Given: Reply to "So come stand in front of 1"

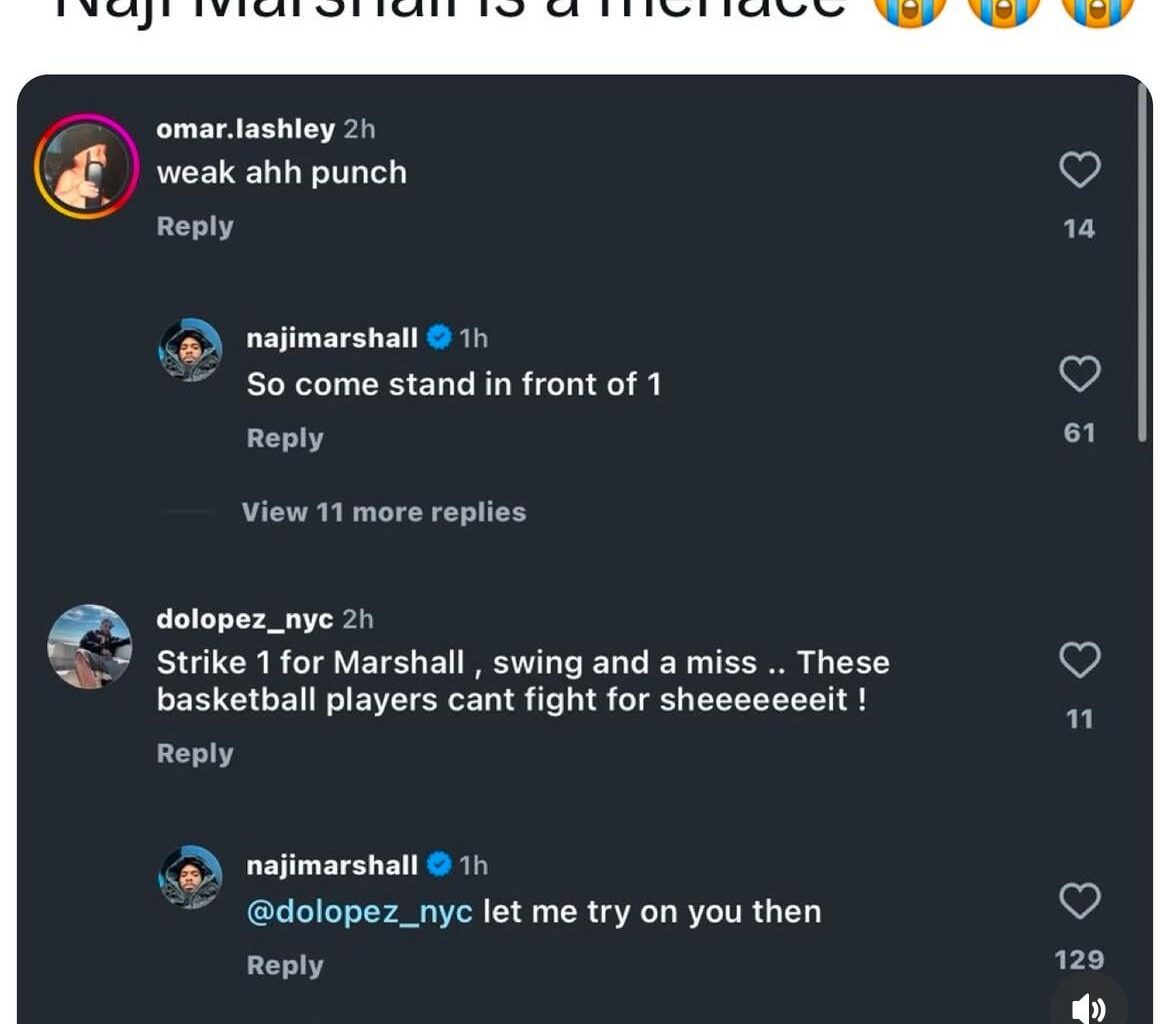Looking at the screenshot, I should coord(285,438).
